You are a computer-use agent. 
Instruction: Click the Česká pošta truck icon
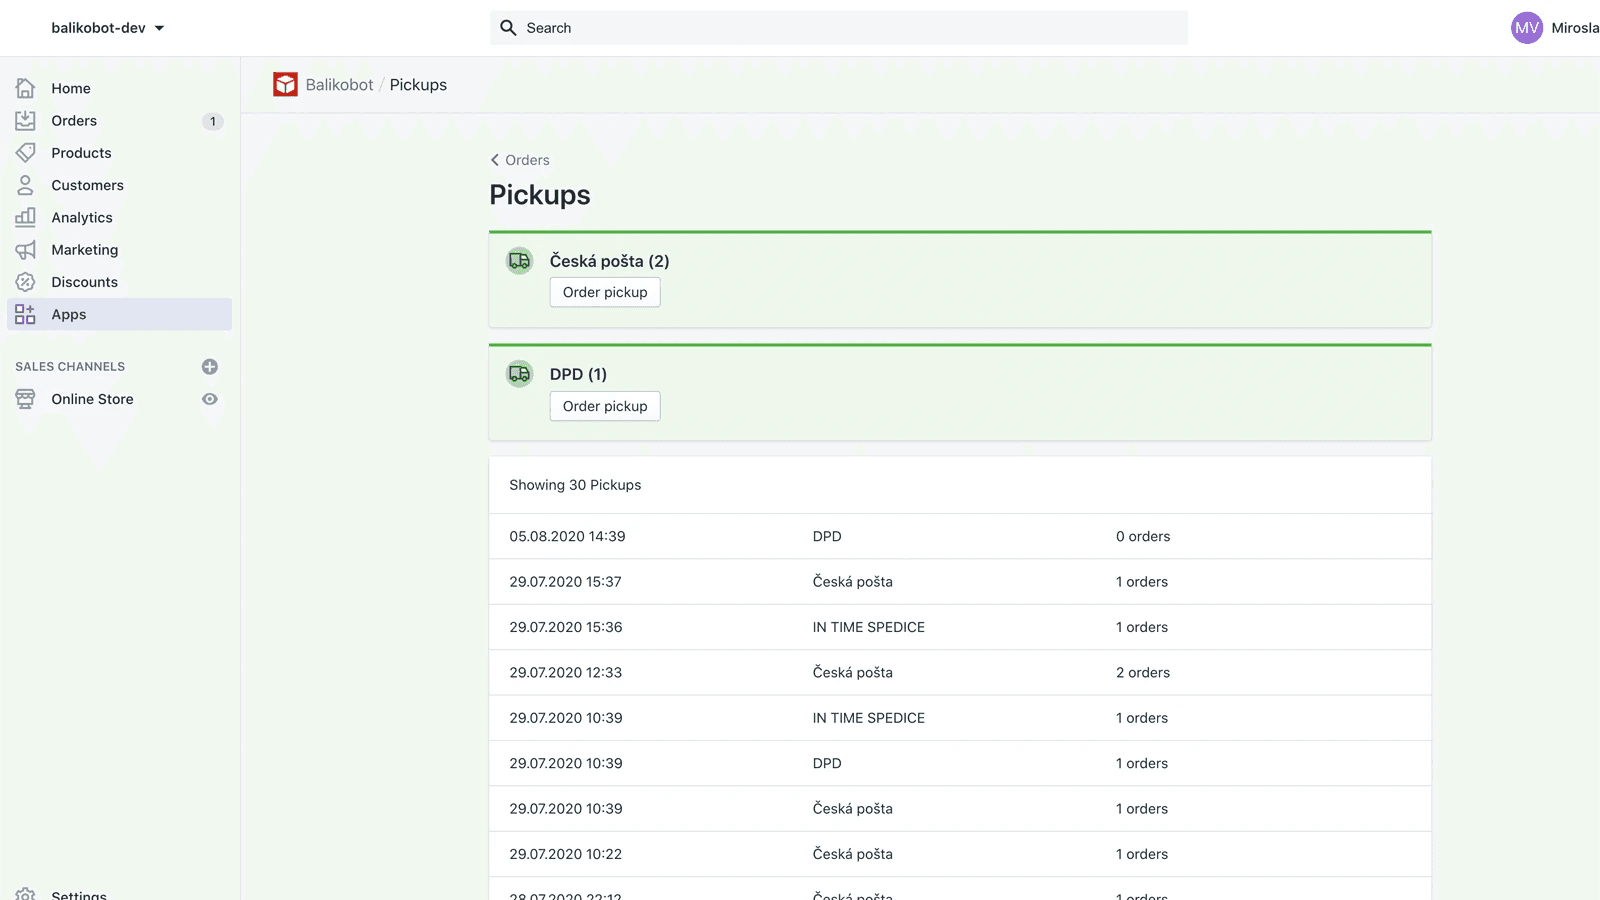(x=519, y=260)
